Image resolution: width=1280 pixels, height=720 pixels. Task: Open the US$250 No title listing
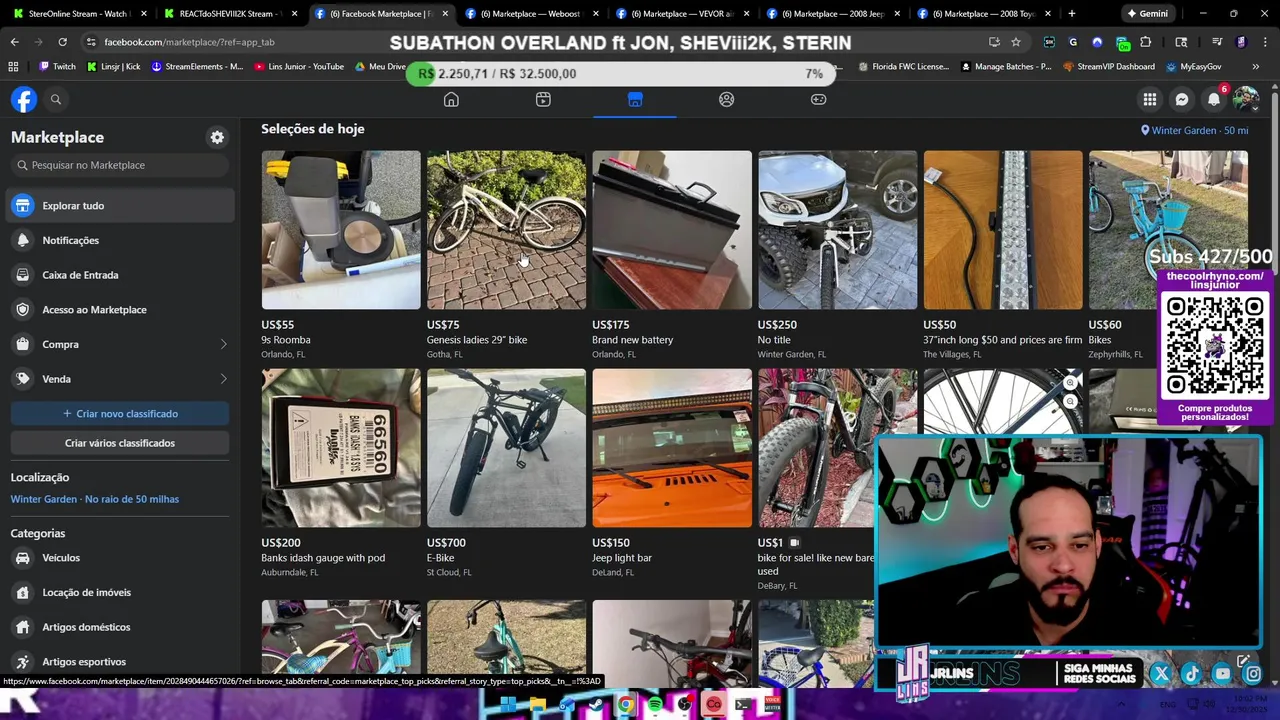click(837, 230)
